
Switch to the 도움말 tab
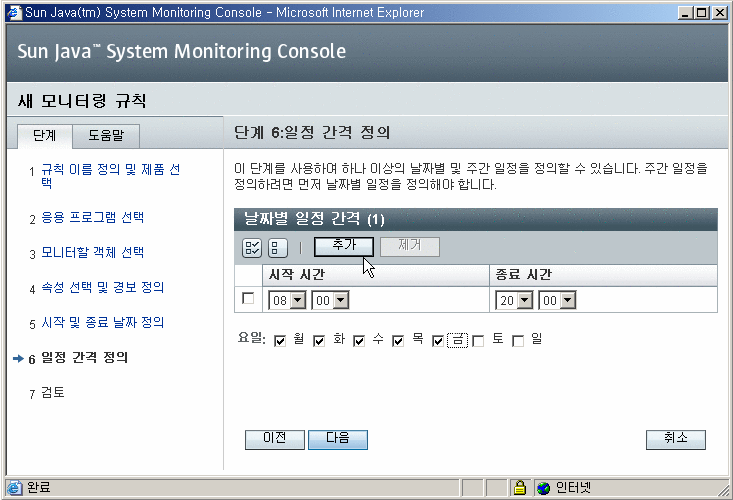[x=106, y=136]
